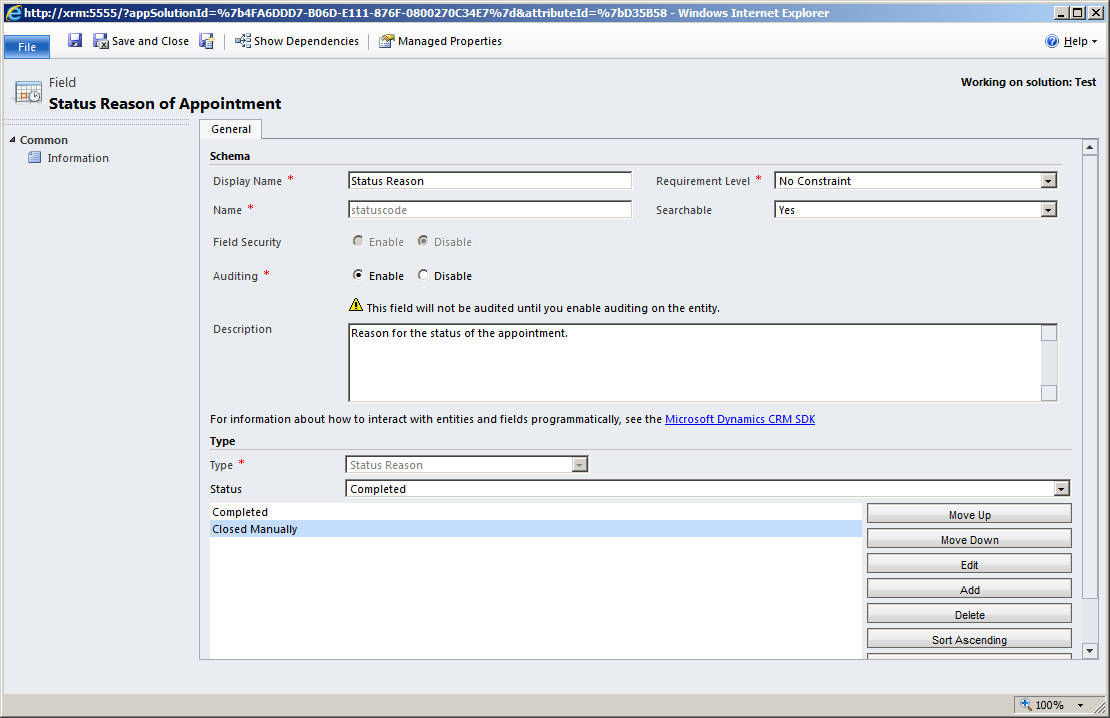Screen dimensions: 1110x718
Task: Open the Requirement Level dropdown
Action: coord(1048,180)
